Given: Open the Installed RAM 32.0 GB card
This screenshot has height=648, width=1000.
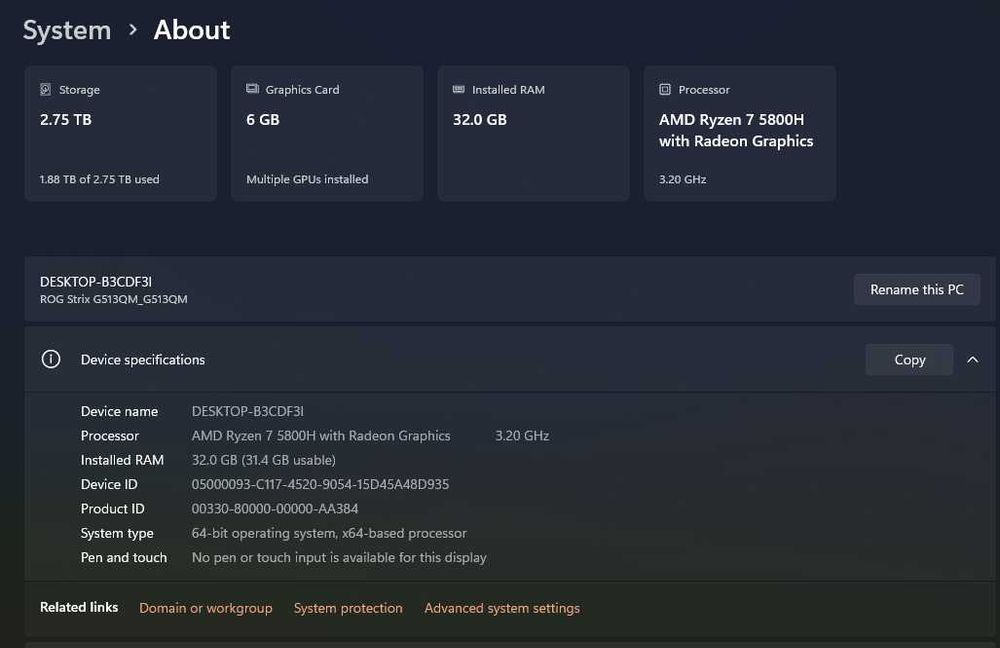Looking at the screenshot, I should pyautogui.click(x=534, y=133).
